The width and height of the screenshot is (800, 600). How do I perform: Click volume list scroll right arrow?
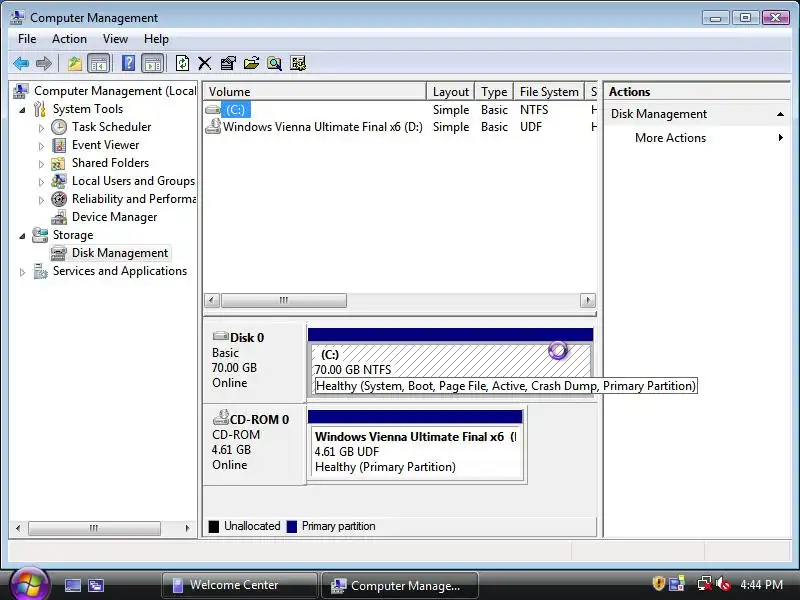(x=587, y=301)
